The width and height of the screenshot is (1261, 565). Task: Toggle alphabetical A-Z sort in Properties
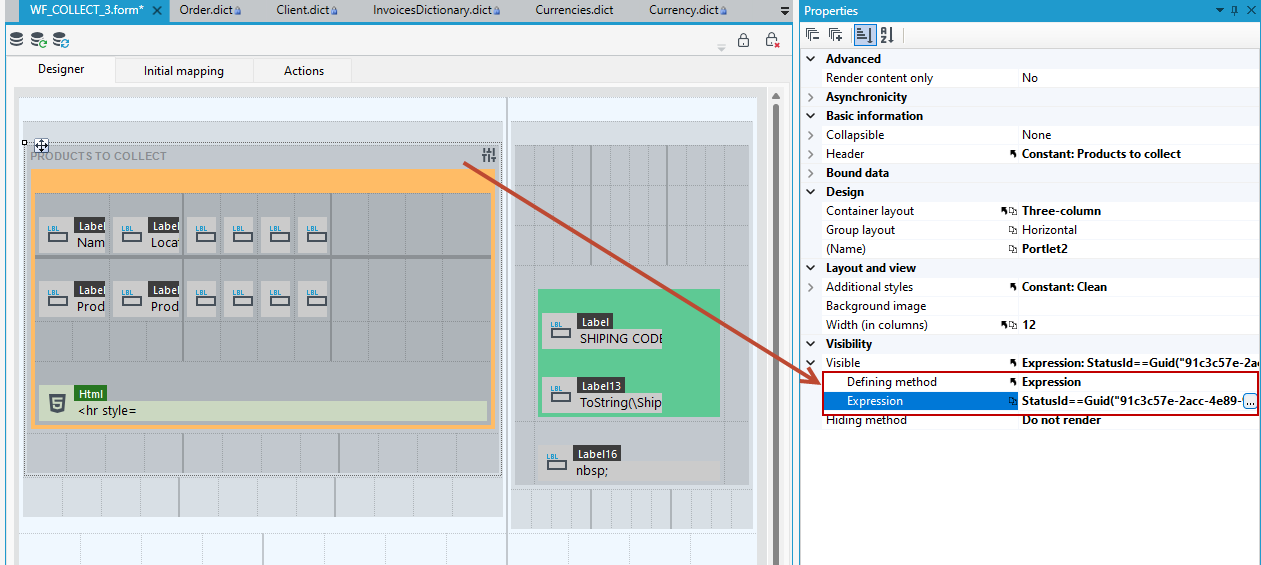click(x=887, y=35)
